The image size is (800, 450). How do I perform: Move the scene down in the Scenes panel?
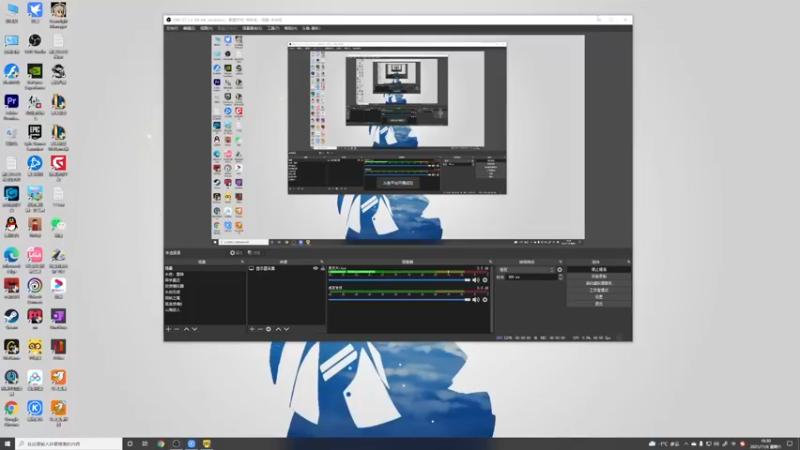coord(194,329)
